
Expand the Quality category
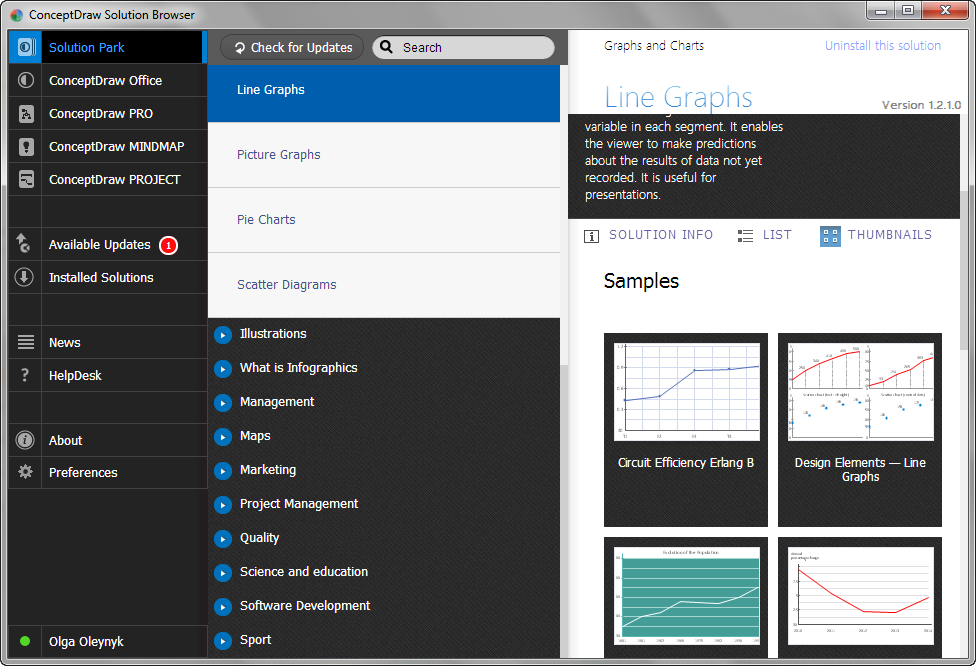click(222, 538)
